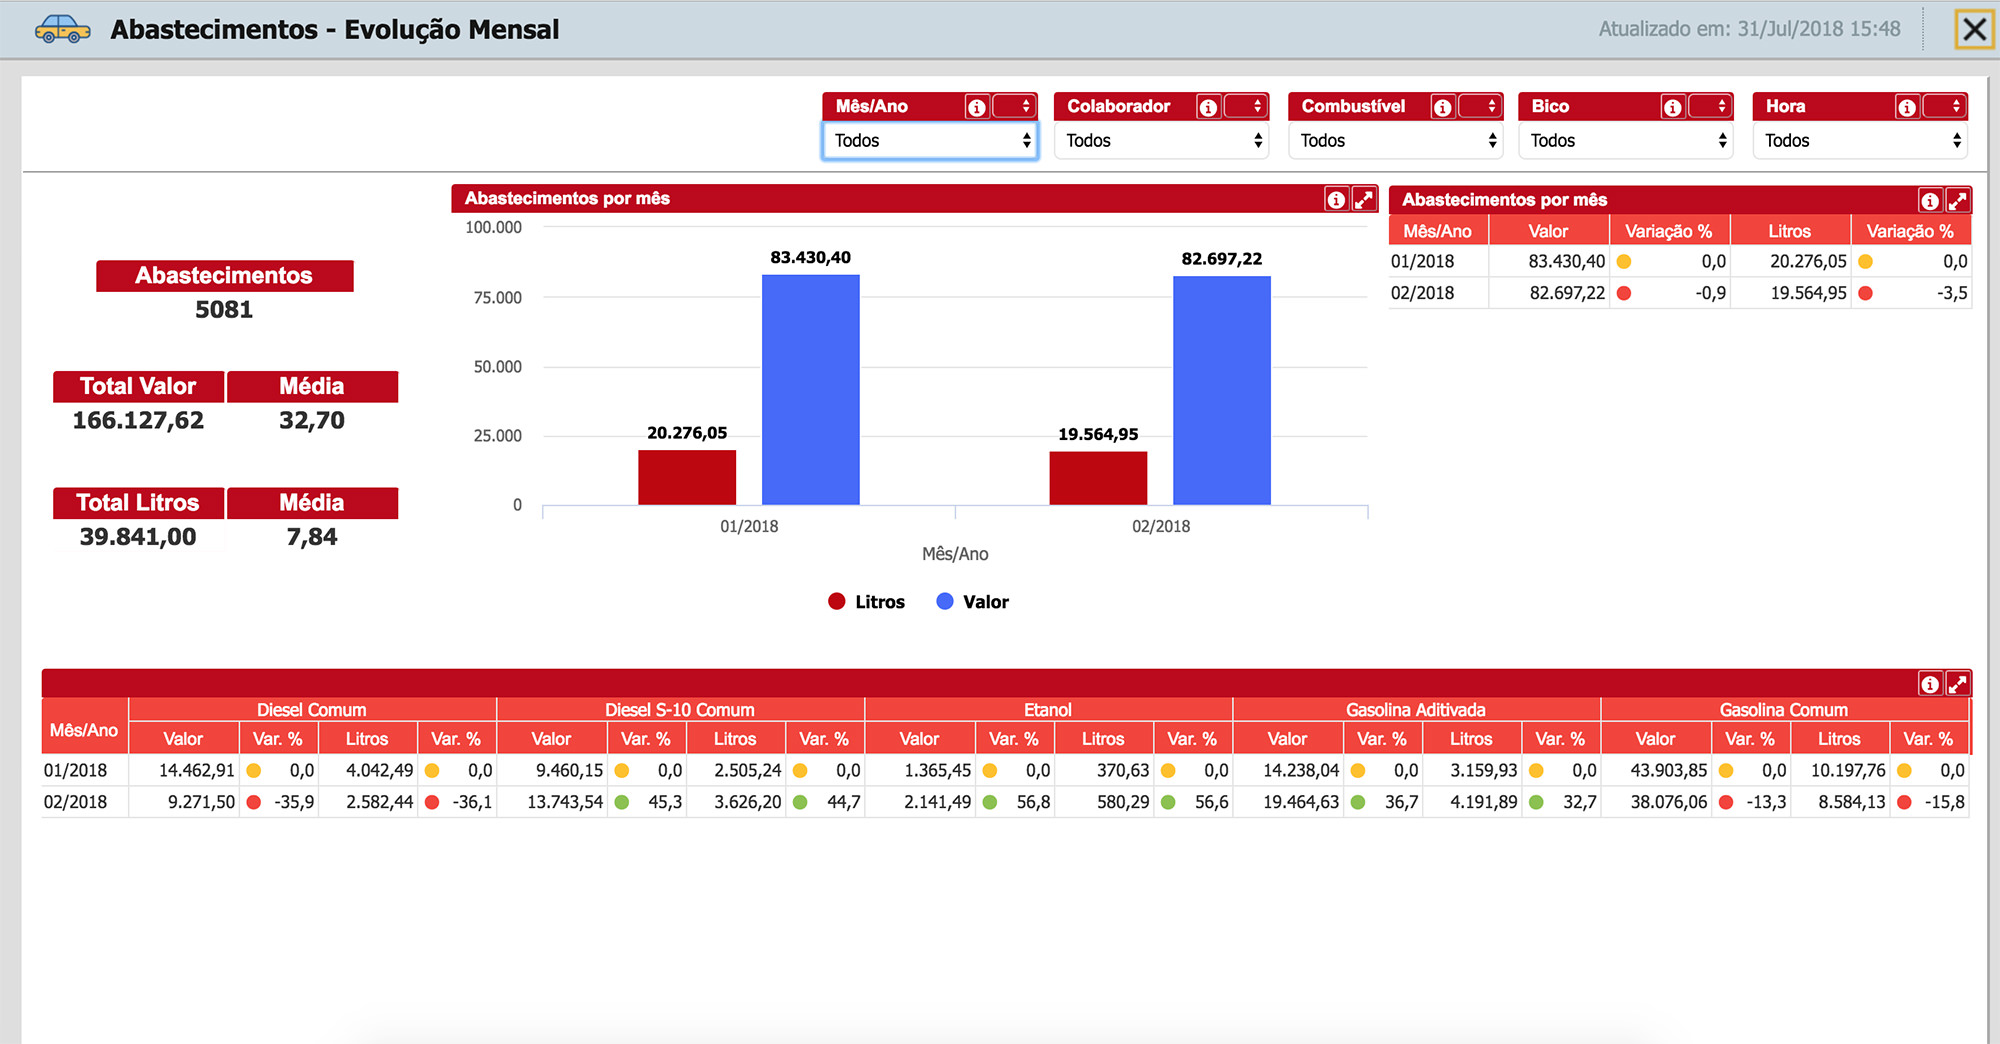Show info for fuel type breakdown table
Image resolution: width=2000 pixels, height=1044 pixels.
point(1930,684)
